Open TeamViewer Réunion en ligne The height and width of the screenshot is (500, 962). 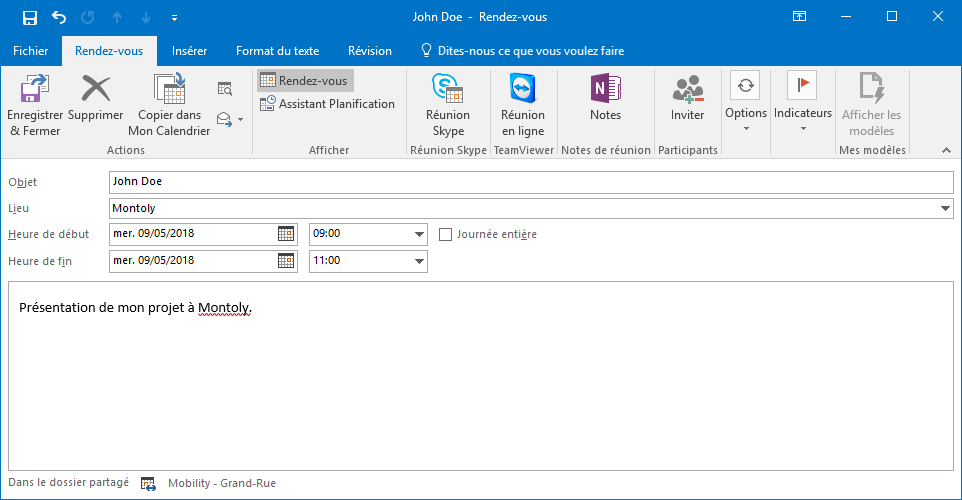tap(522, 90)
